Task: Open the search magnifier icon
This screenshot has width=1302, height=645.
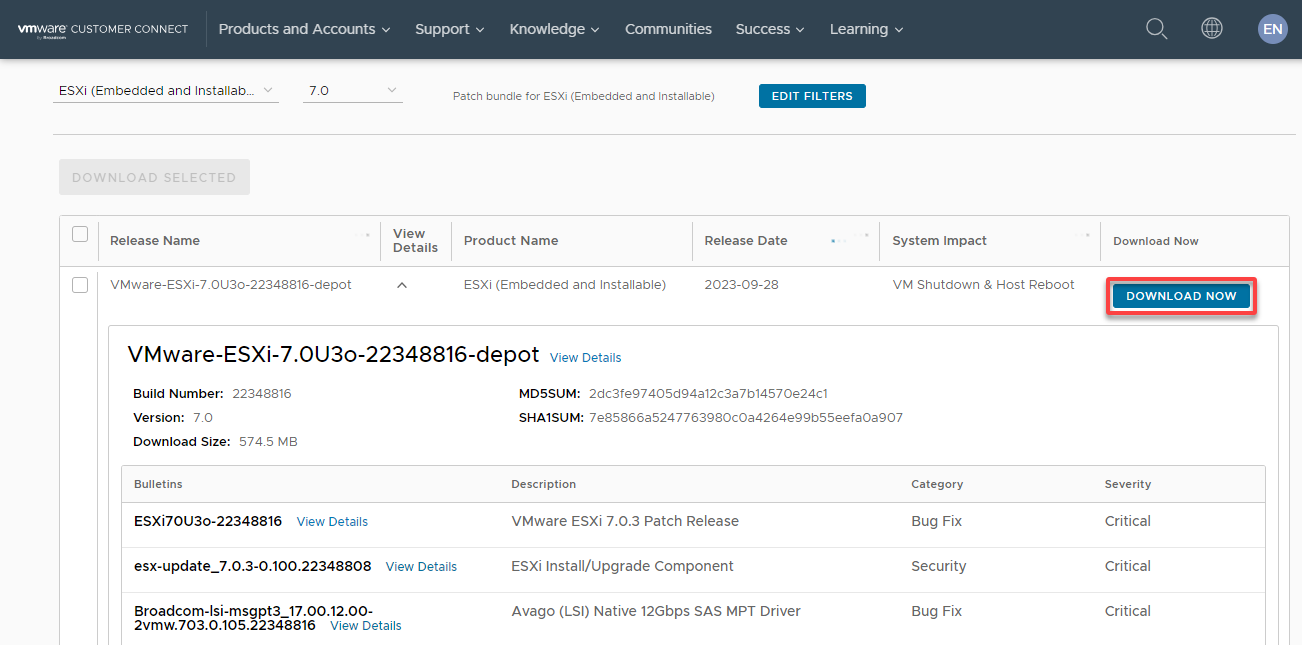Action: coord(1156,29)
